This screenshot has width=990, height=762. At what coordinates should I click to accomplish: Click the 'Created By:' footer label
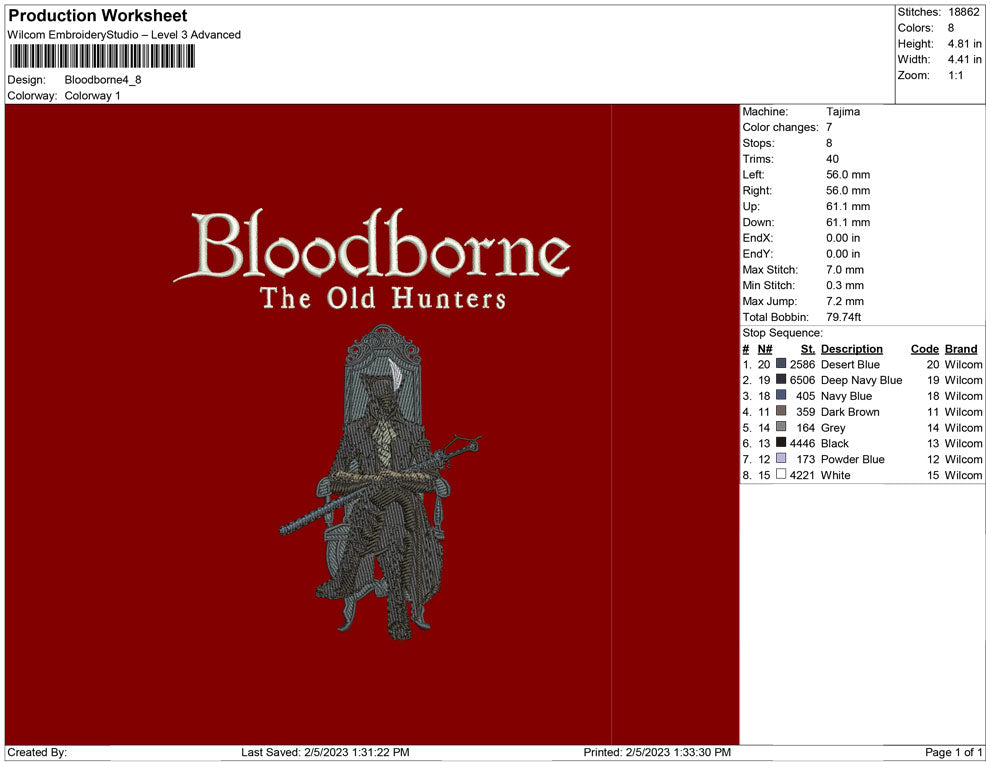pos(37,752)
